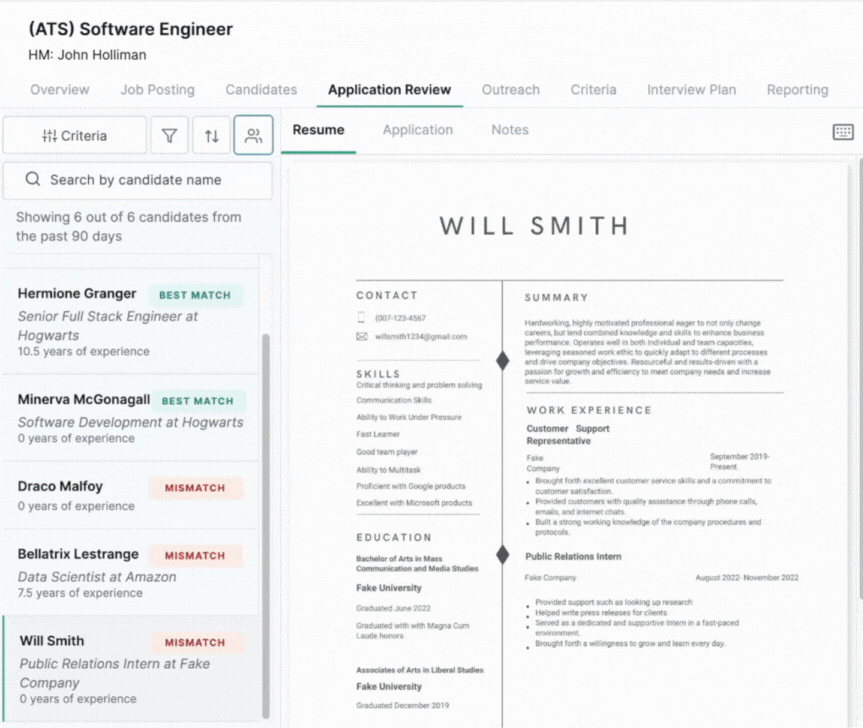
Task: Click the filter funnel icon
Action: click(x=169, y=136)
